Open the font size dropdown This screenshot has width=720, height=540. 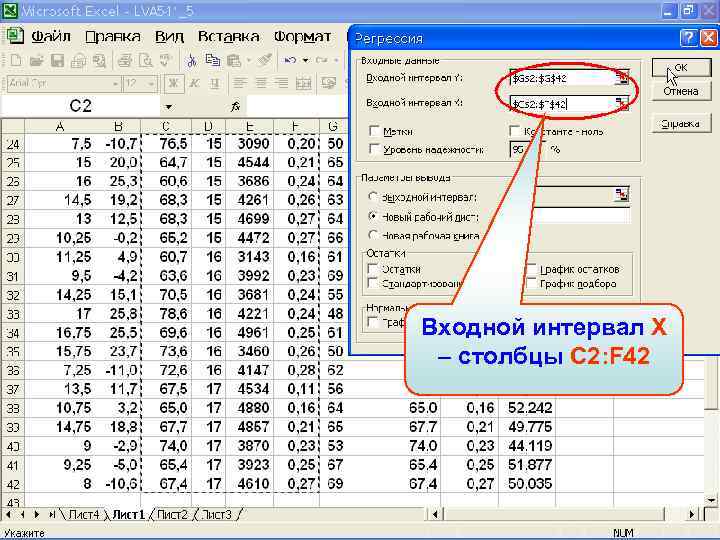151,84
